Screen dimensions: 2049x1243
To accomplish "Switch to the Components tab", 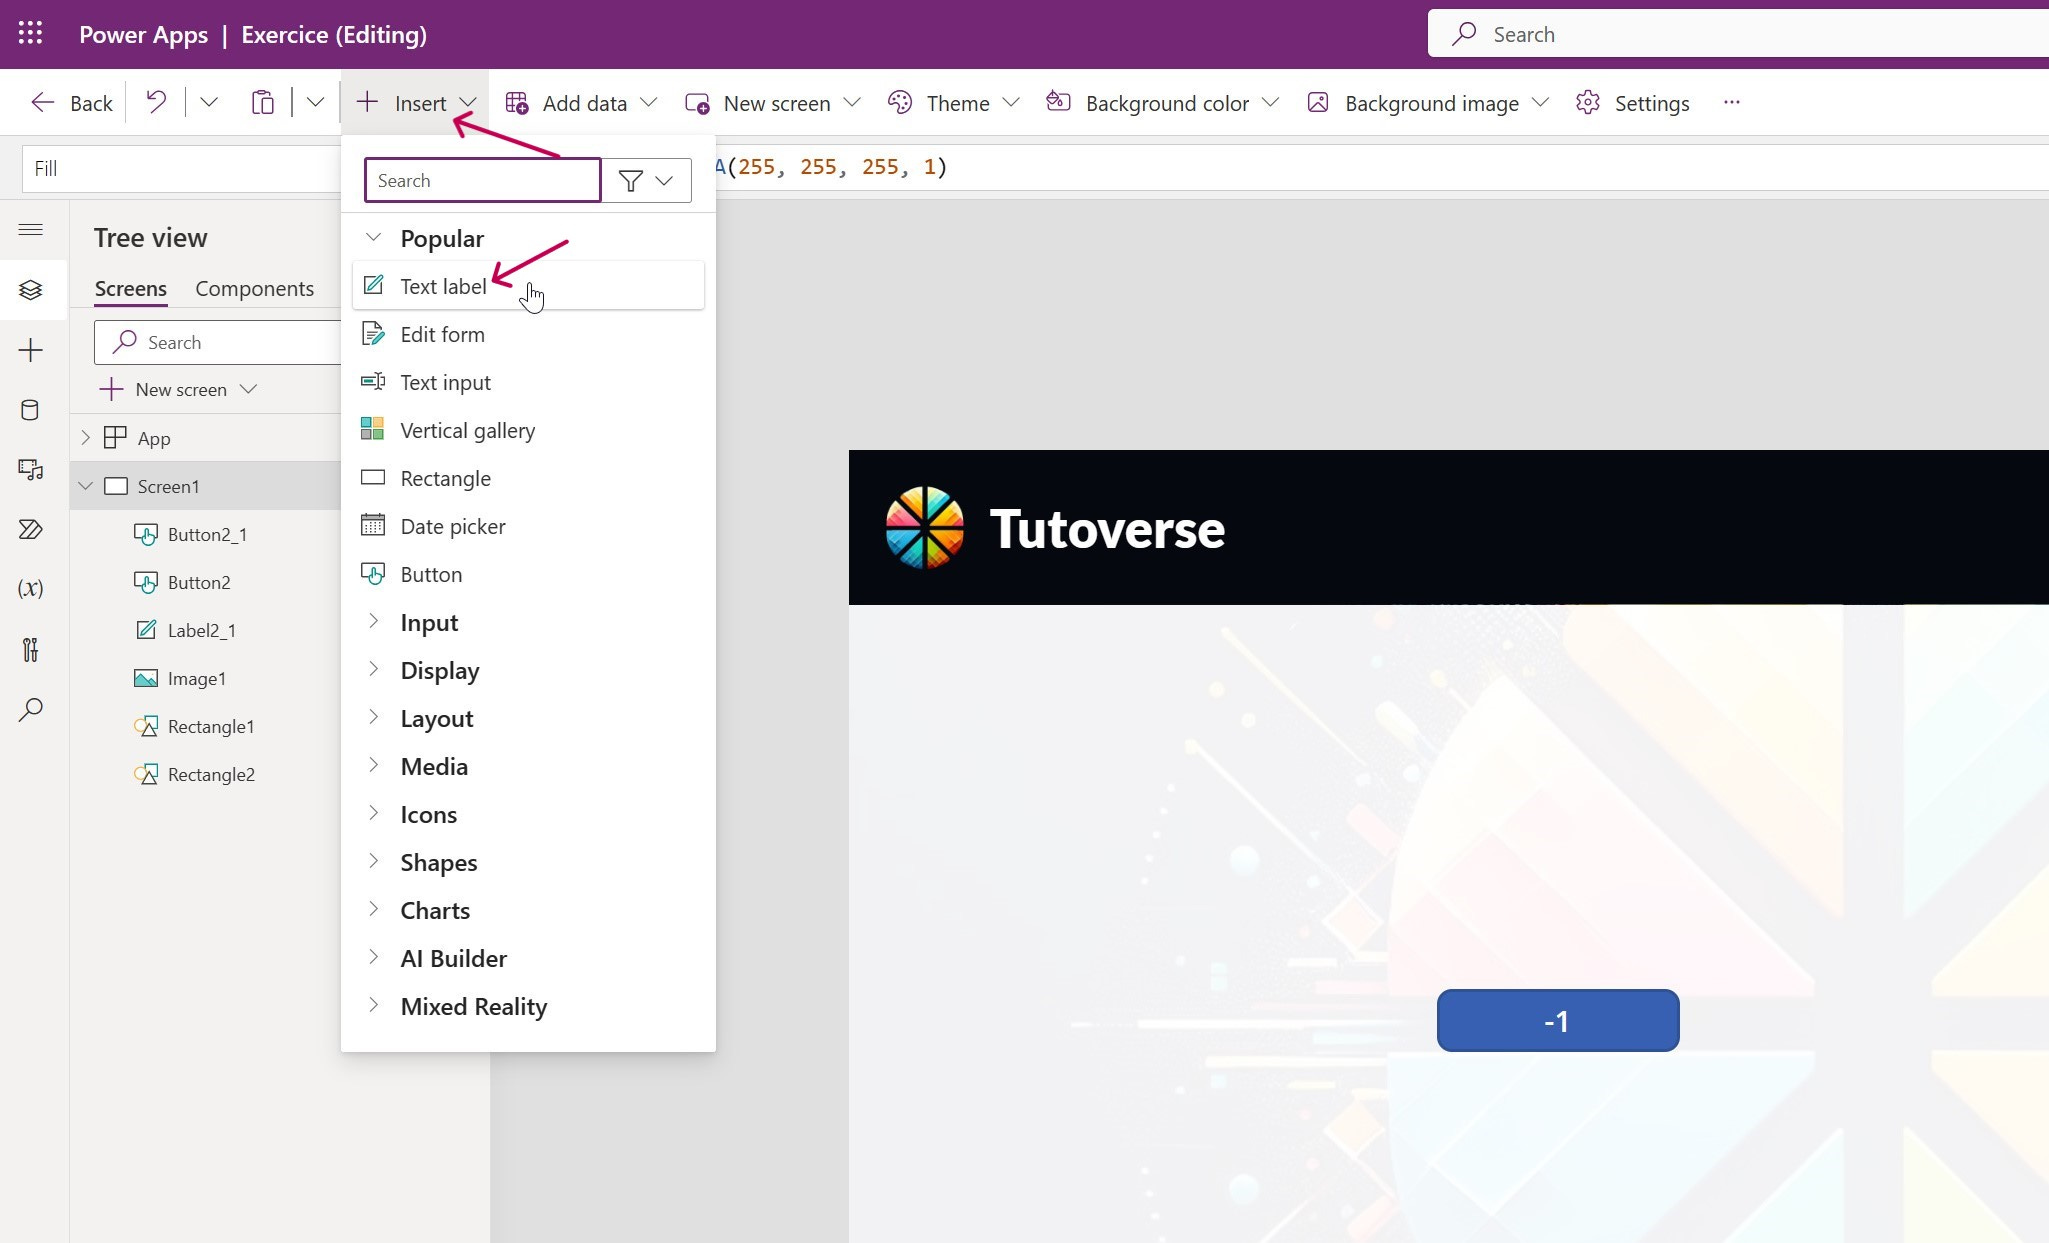I will click(254, 289).
